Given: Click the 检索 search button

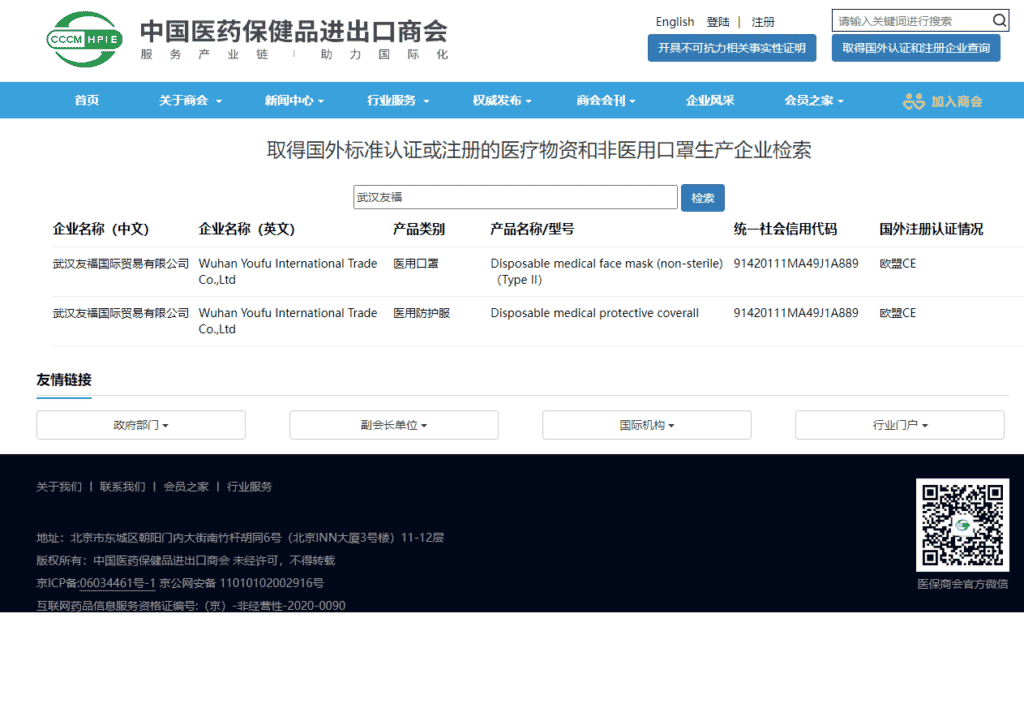Looking at the screenshot, I should pos(703,198).
